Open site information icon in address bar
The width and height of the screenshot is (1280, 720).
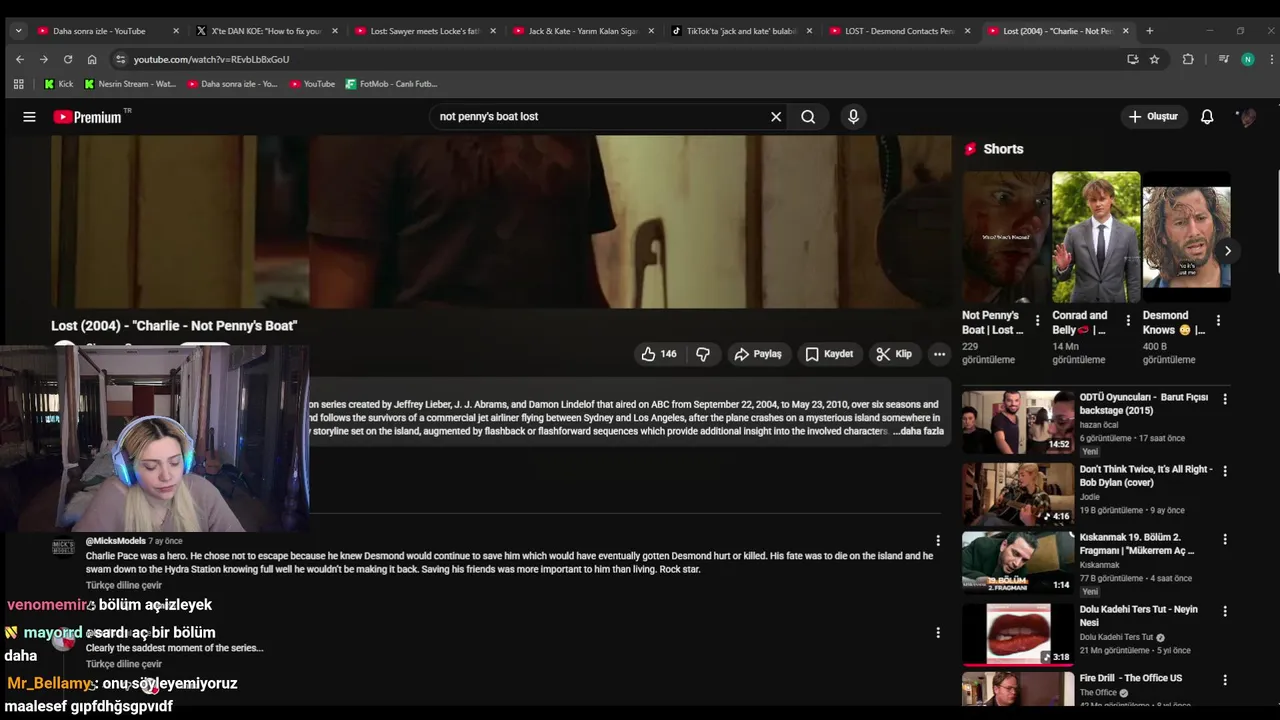click(x=121, y=59)
